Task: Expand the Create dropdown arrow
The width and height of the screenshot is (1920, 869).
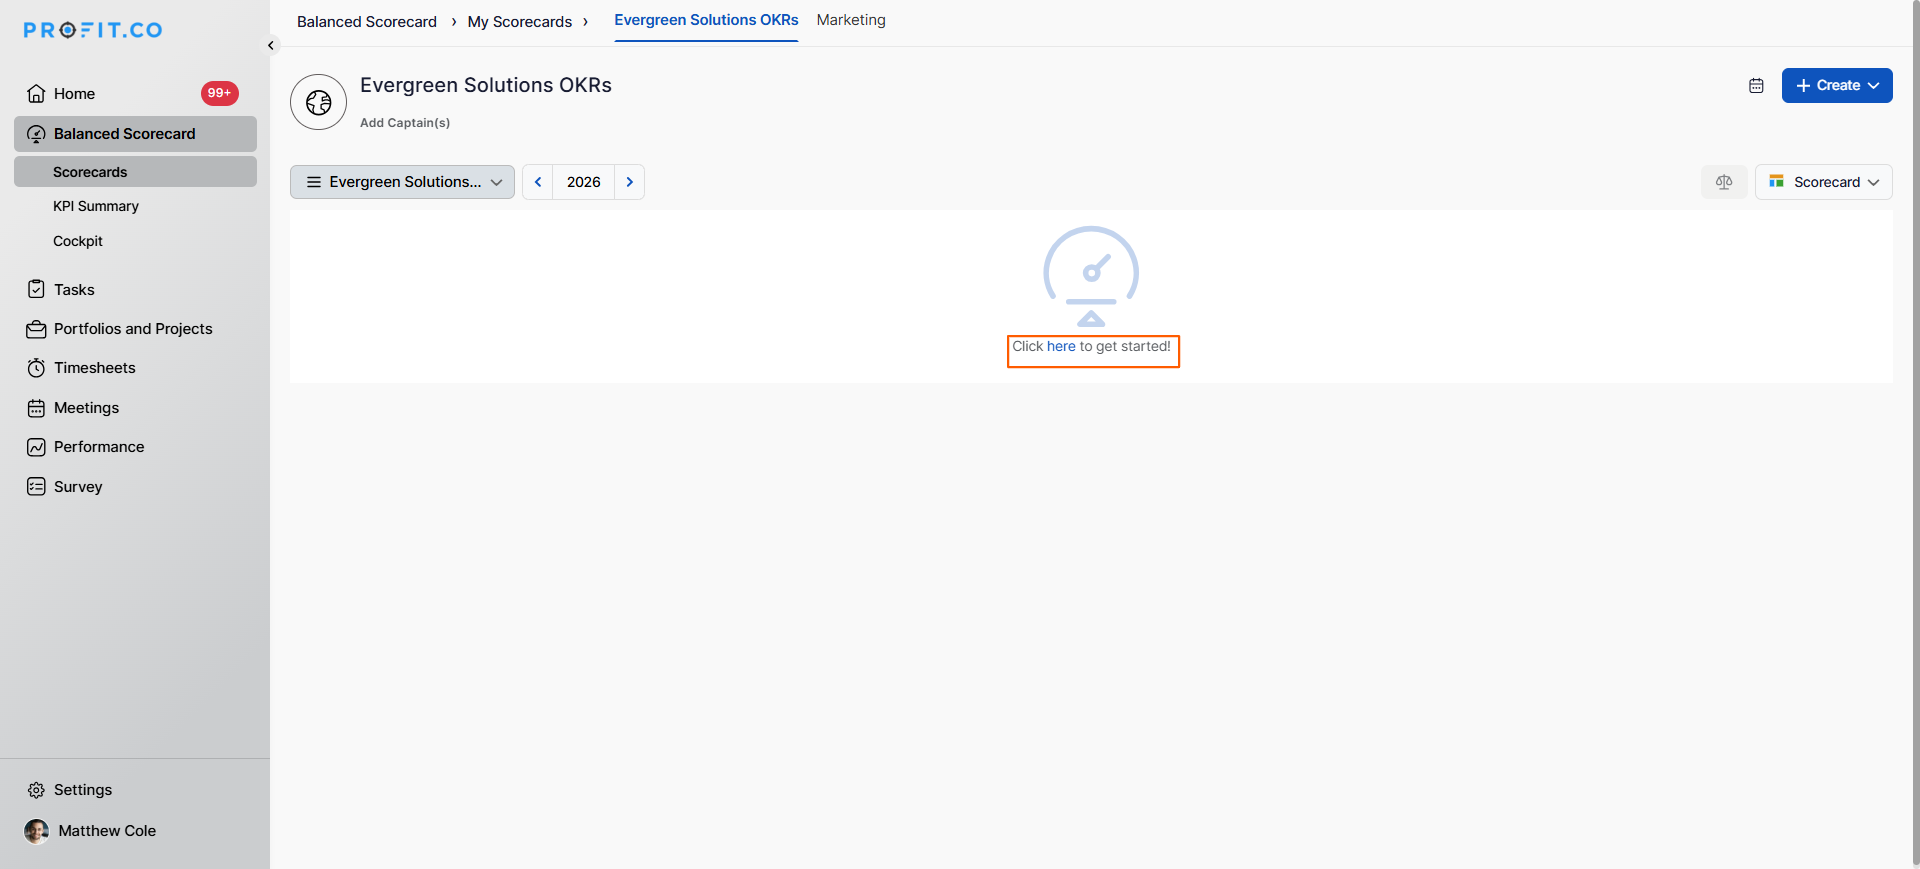Action: click(1874, 86)
